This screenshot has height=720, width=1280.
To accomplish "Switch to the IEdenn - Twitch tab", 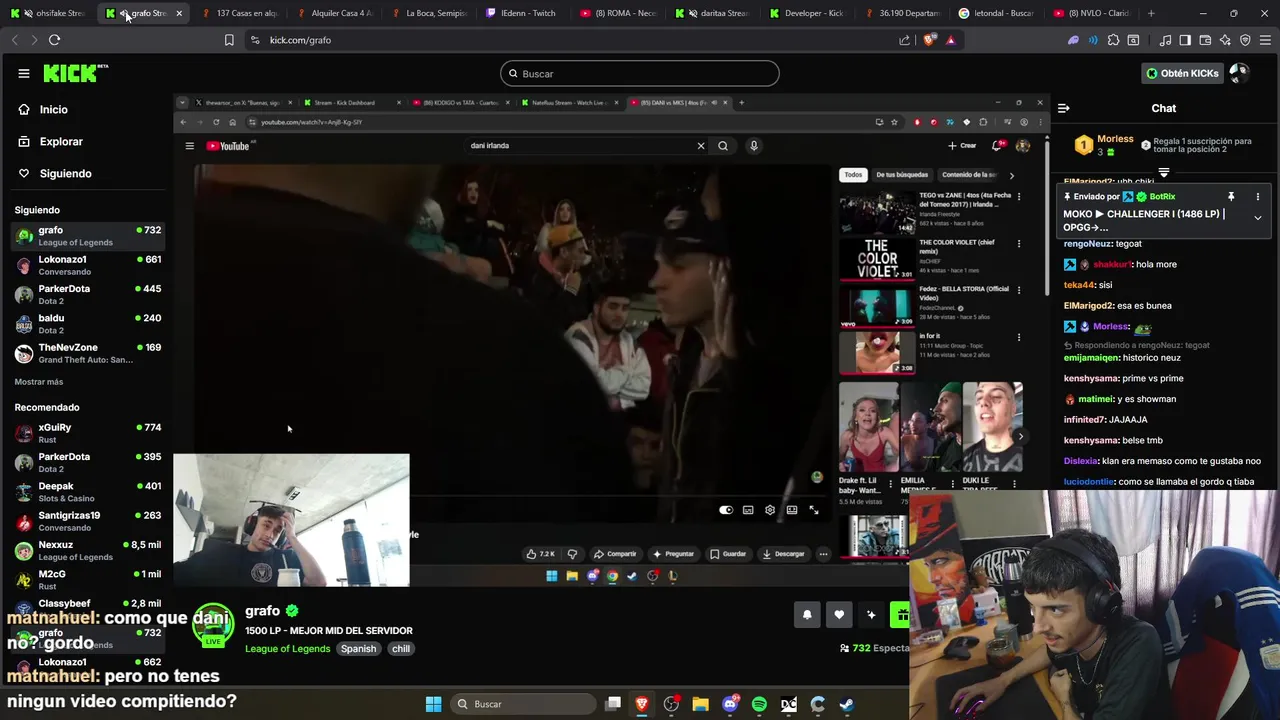I will pos(521,13).
